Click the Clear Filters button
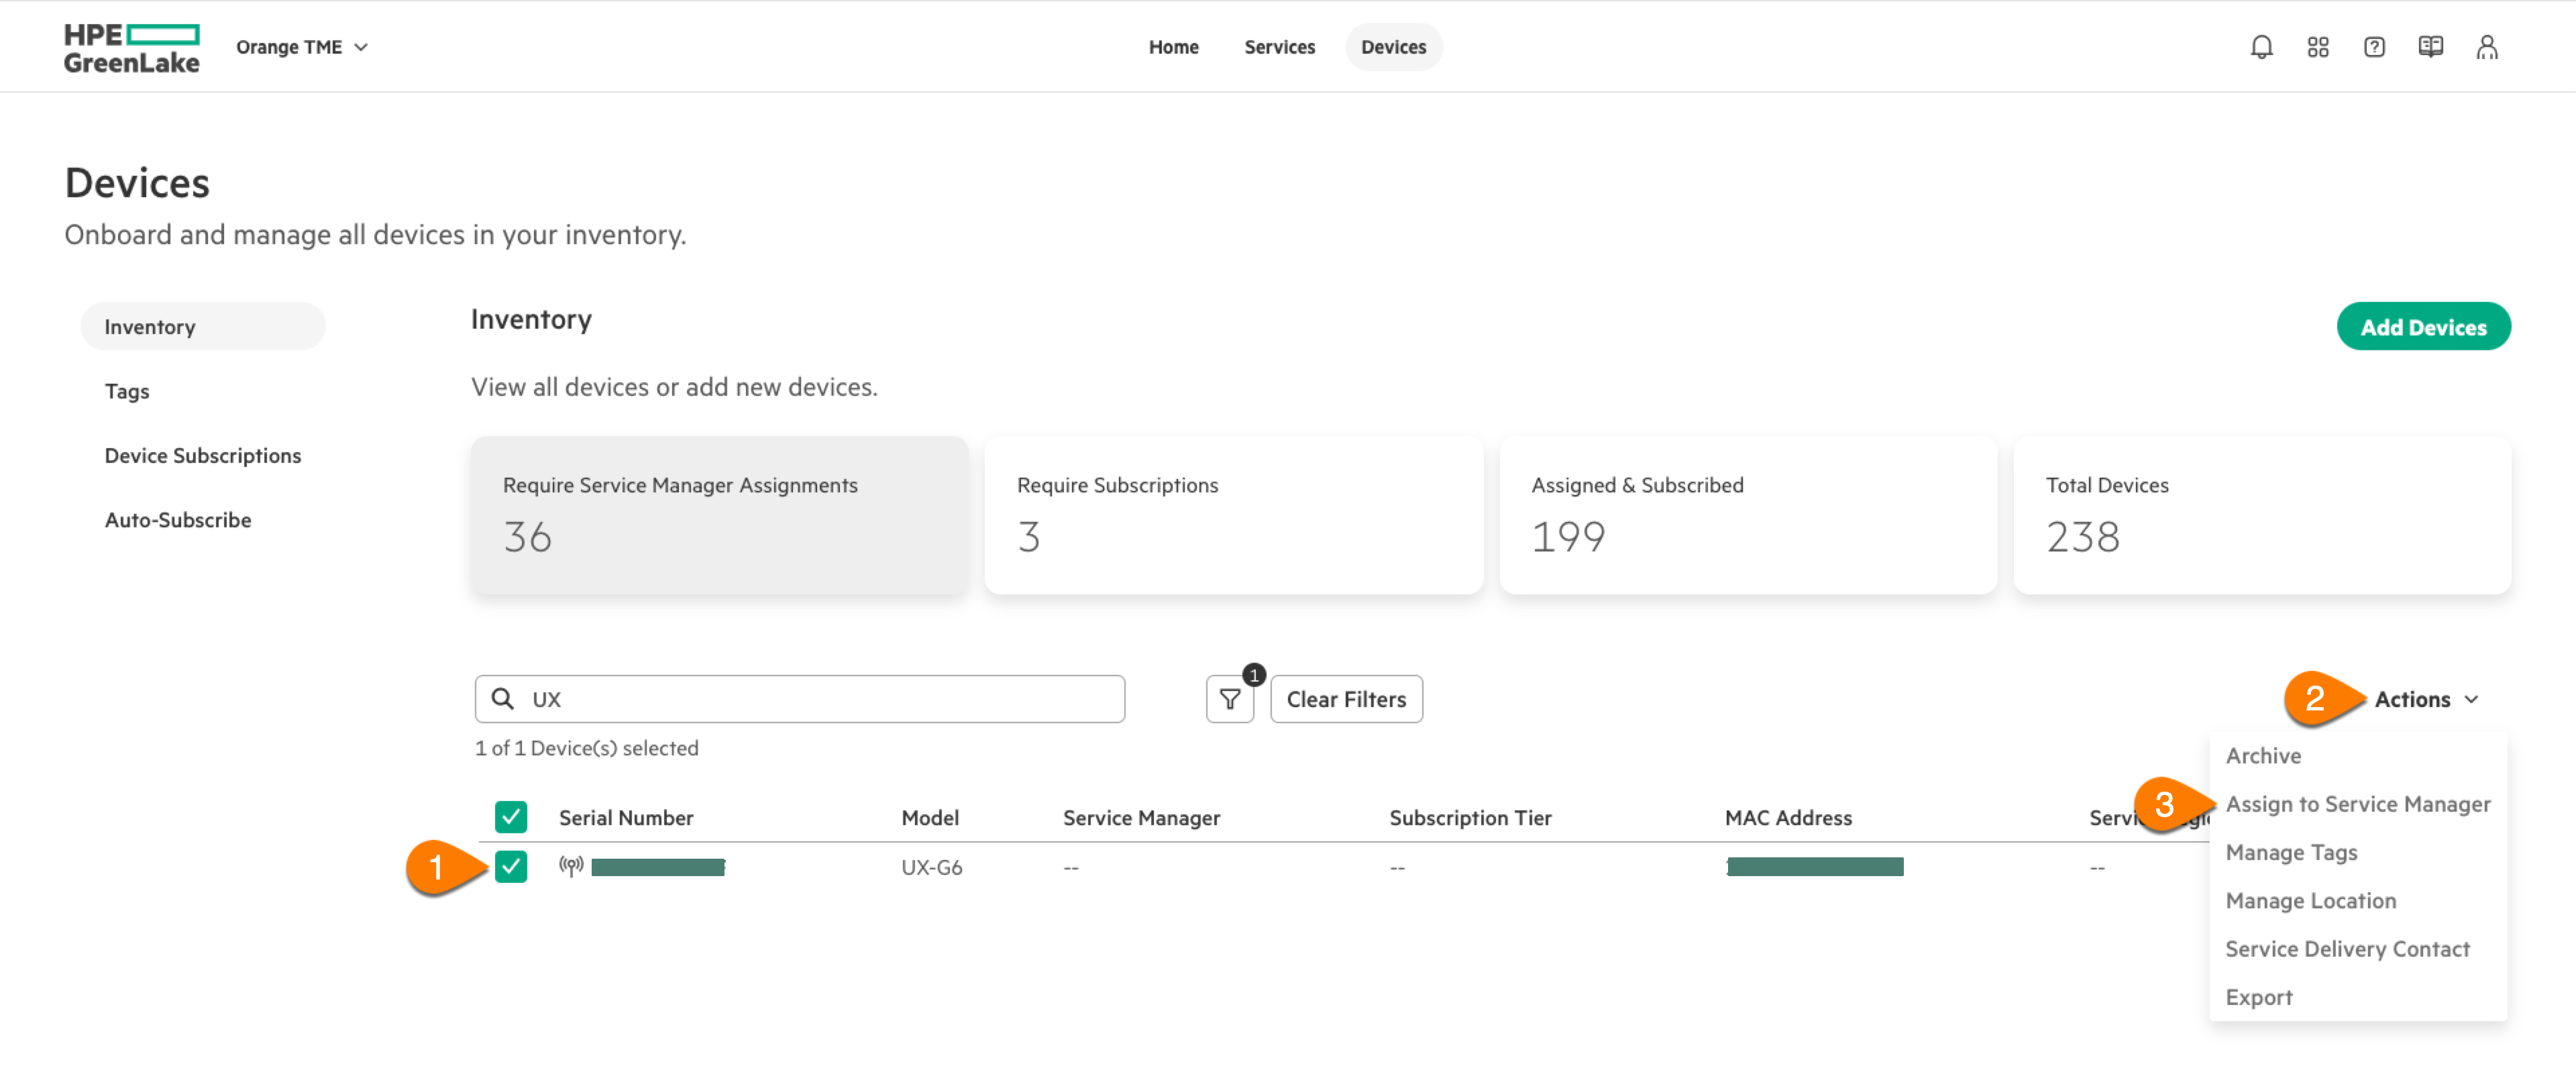Viewport: 2576px width, 1068px height. point(1346,699)
